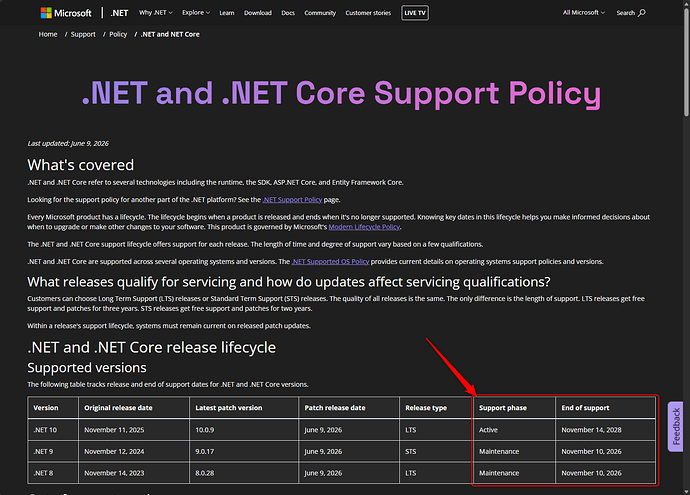The height and width of the screenshot is (495, 690).
Task: Click the End of support header
Action: [x=606, y=408]
